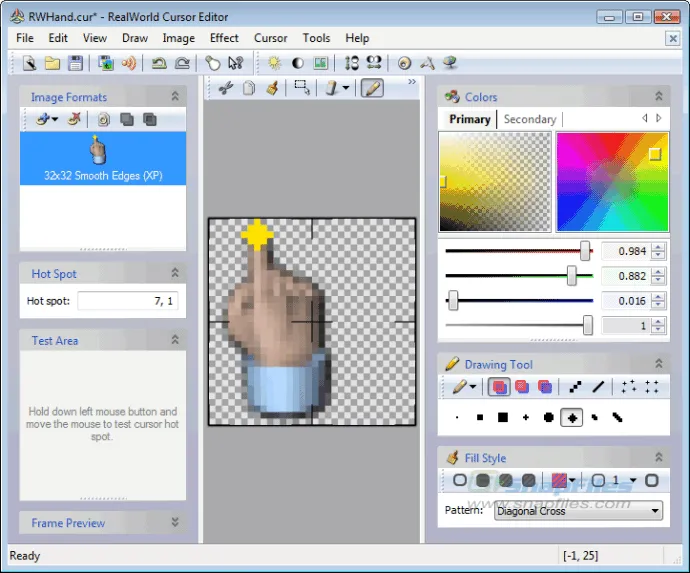Activate the Pencil drawing tool above canvas
Screen dimensions: 690x573
372,88
